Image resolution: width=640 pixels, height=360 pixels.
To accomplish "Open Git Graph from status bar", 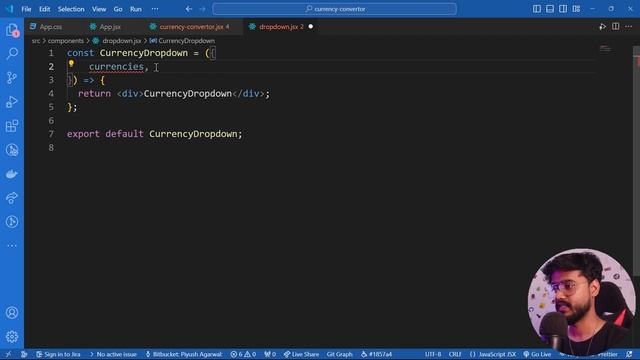I will [339, 354].
